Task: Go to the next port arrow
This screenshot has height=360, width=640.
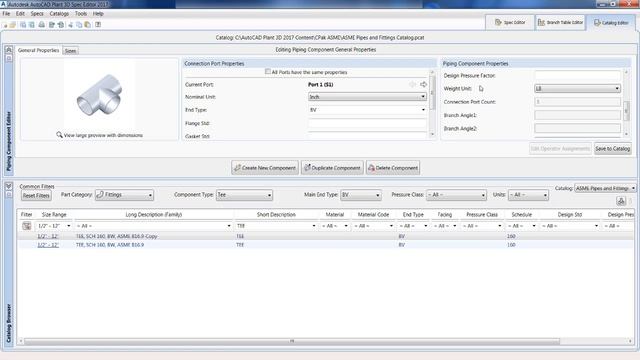Action: [x=423, y=84]
